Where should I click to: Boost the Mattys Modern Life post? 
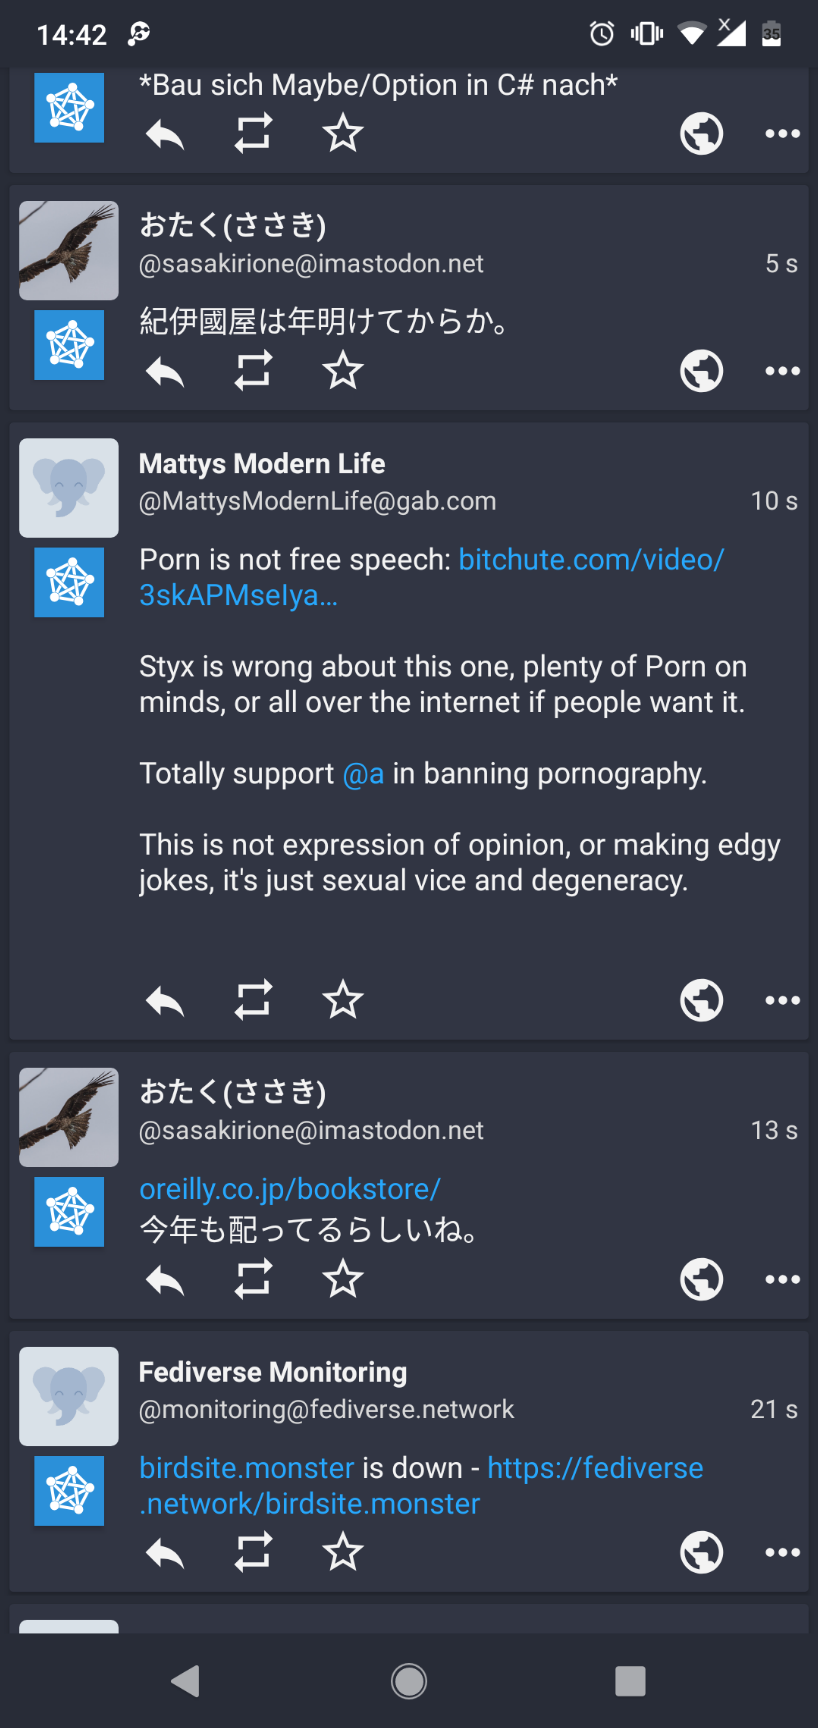[253, 1000]
